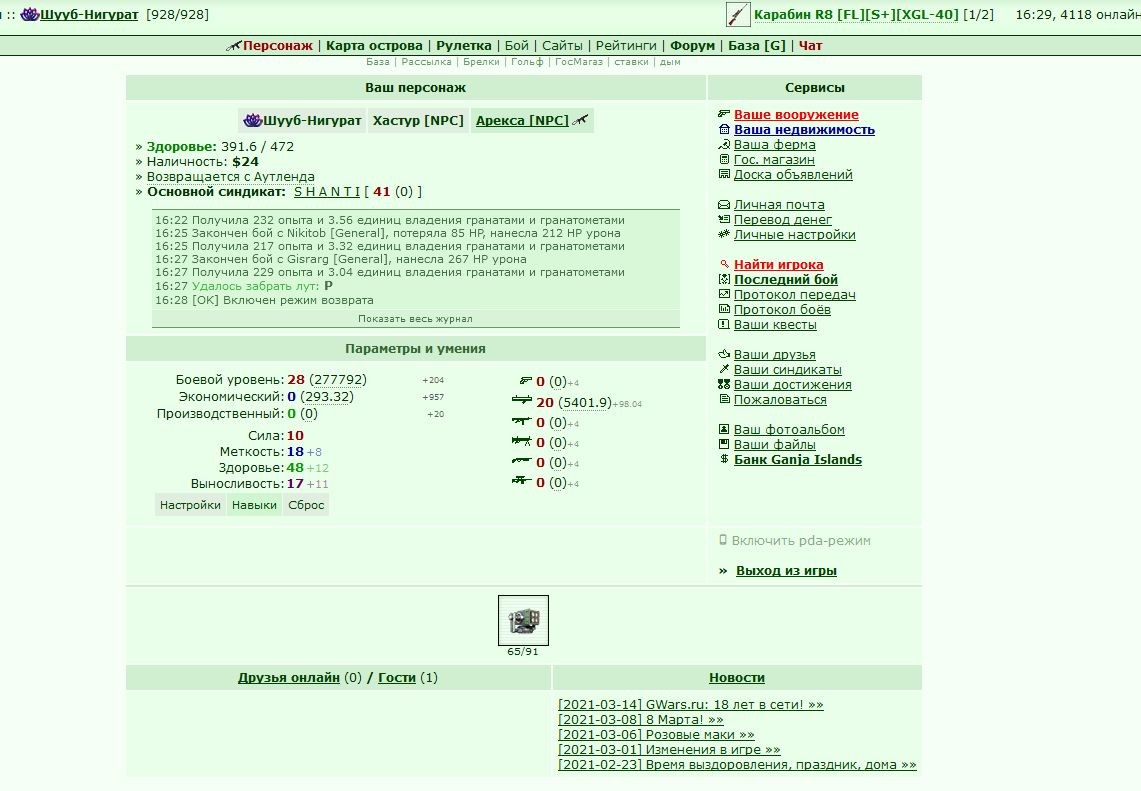Open Рейтинги in the top menu
This screenshot has width=1141, height=791.
(x=626, y=45)
